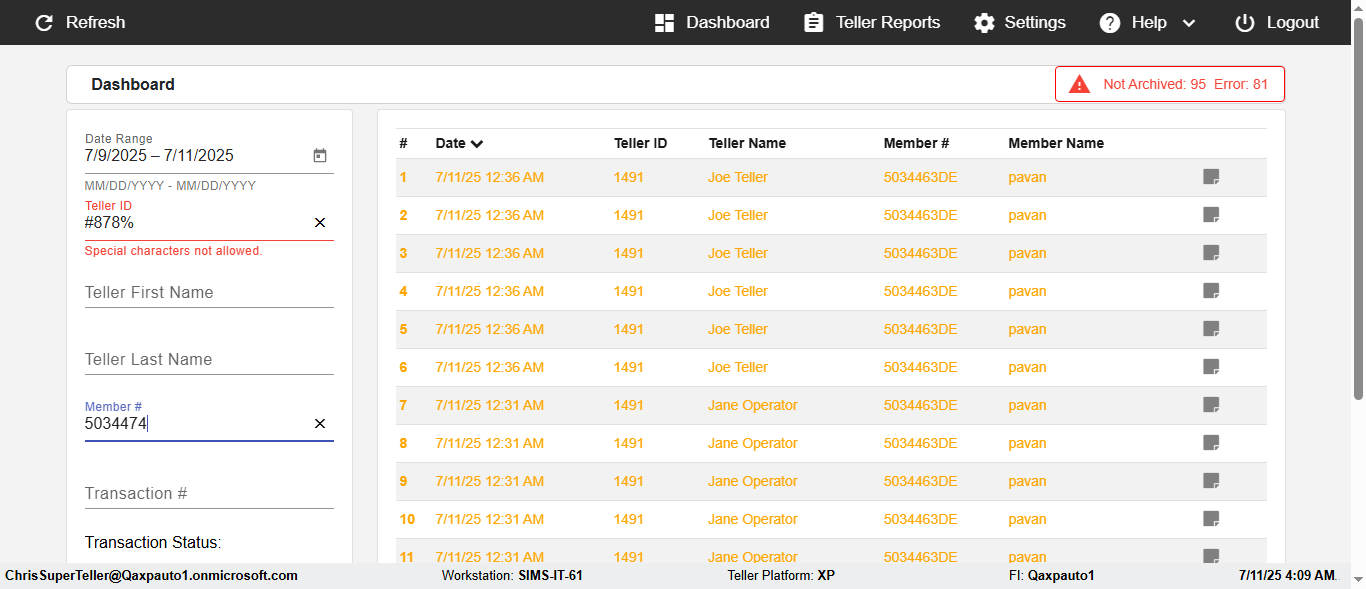Image resolution: width=1366 pixels, height=589 pixels.
Task: Click the Teller Last Name field
Action: 209,359
